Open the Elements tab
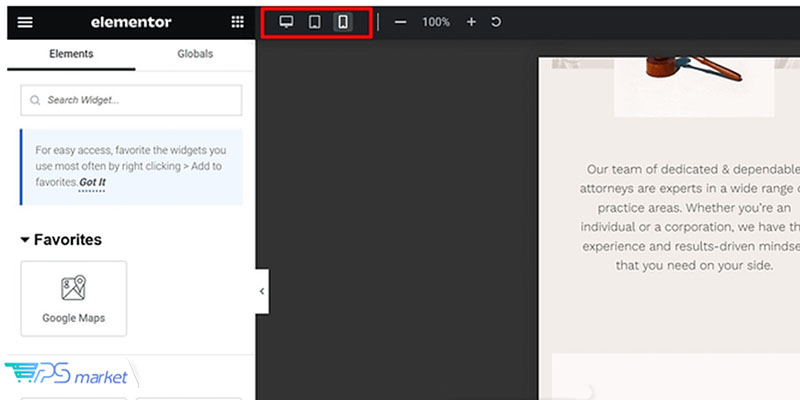 pos(71,54)
